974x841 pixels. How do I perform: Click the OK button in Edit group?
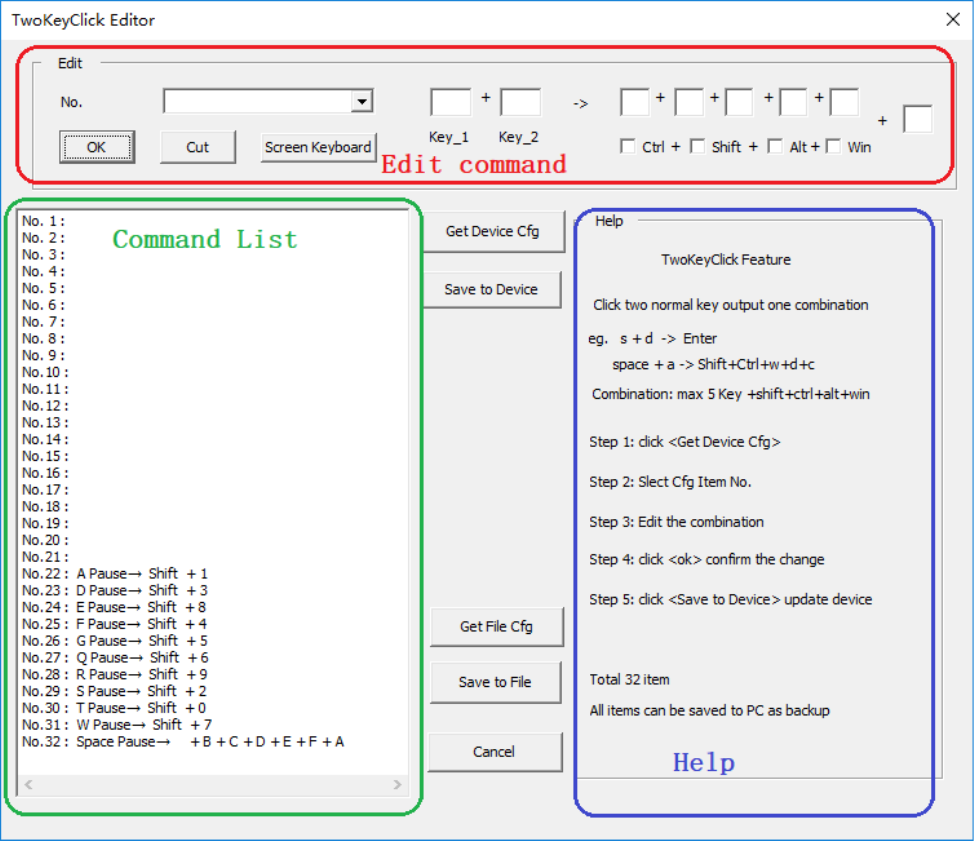point(97,147)
